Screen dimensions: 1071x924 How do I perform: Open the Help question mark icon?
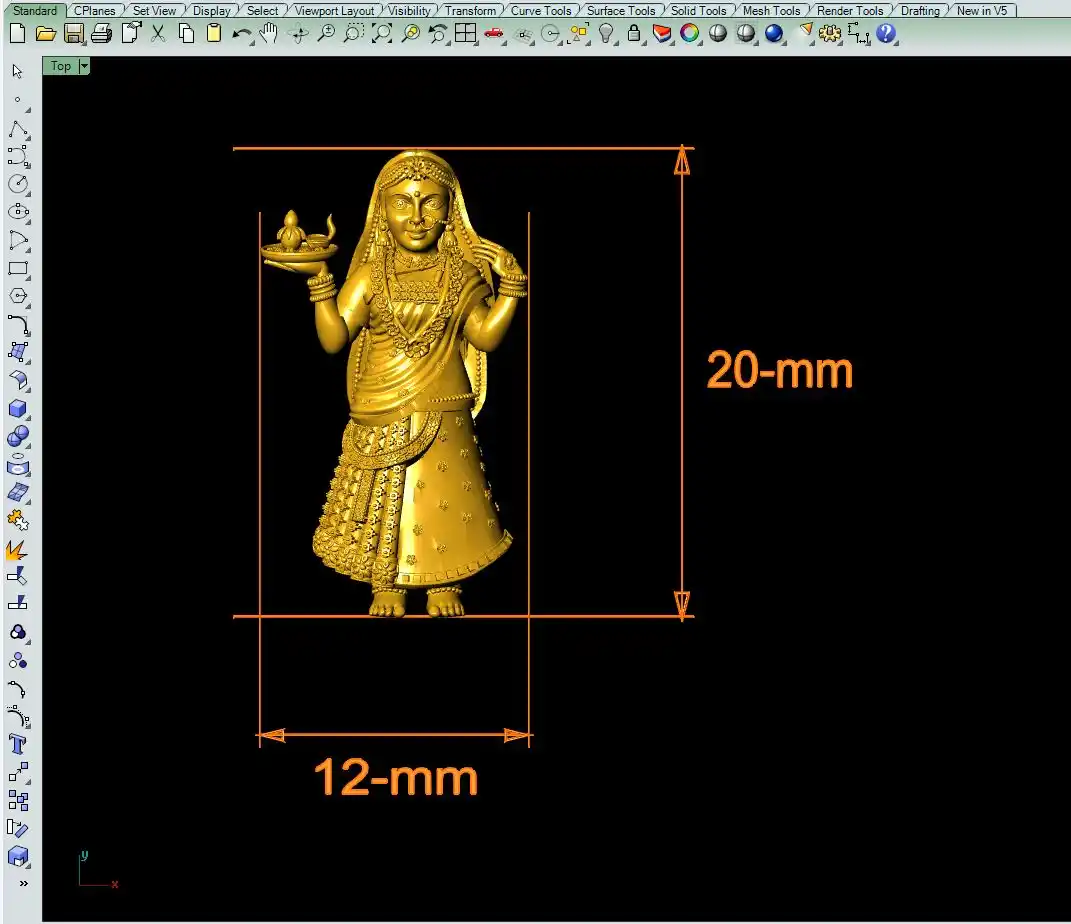click(886, 33)
